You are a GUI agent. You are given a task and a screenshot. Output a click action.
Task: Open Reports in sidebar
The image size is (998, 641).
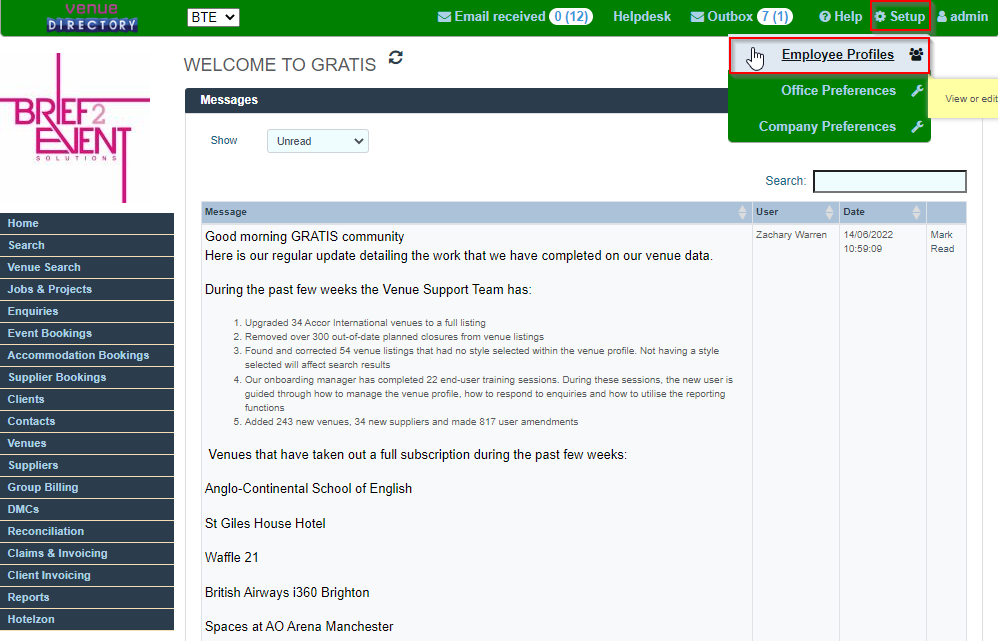pyautogui.click(x=87, y=597)
